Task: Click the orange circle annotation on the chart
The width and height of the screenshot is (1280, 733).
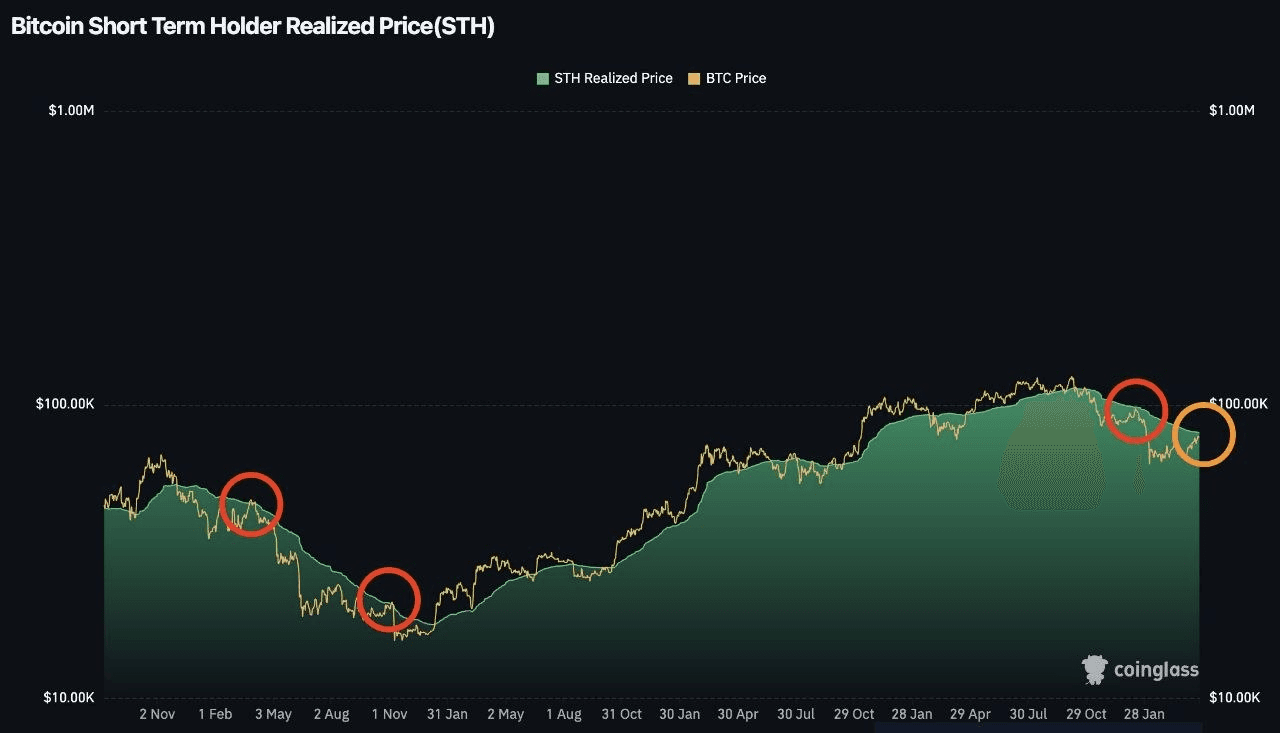Action: pos(1203,434)
